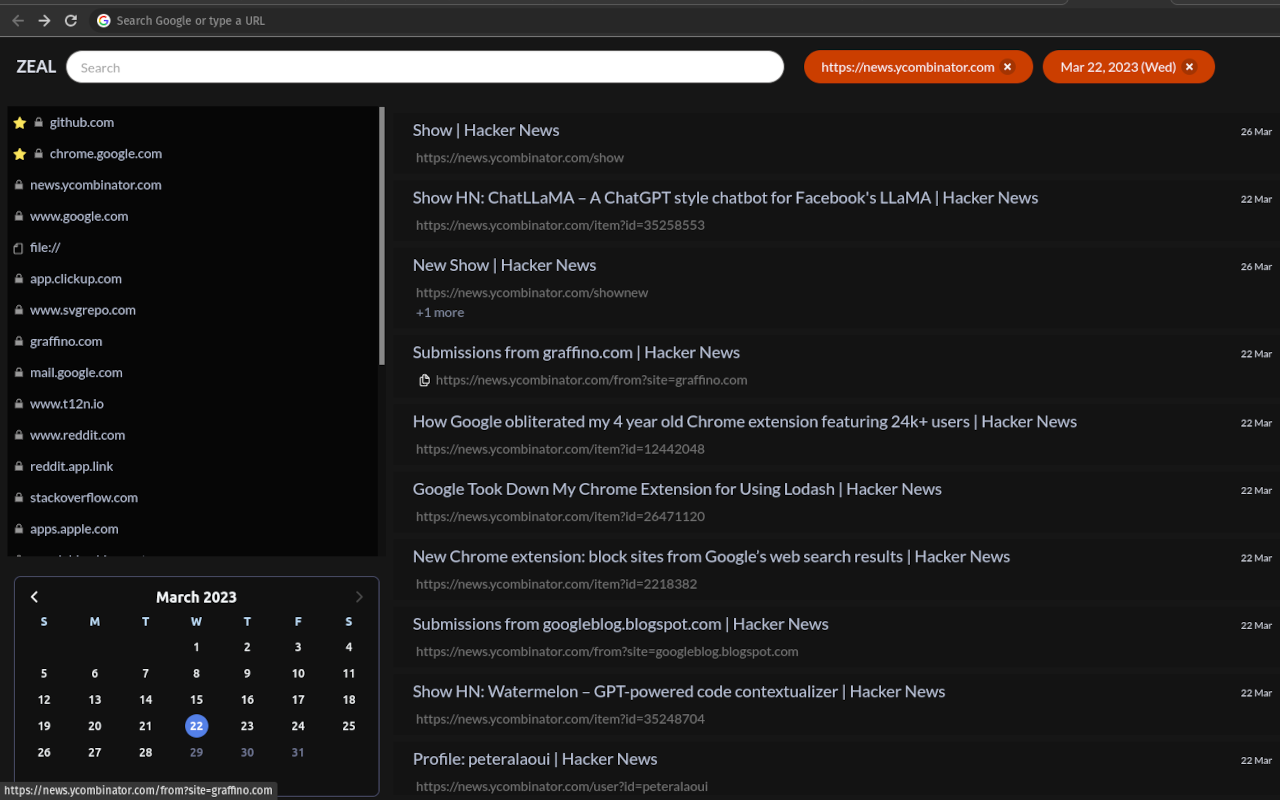Viewport: 1280px width, 800px height.
Task: Go to next month in calendar
Action: (359, 597)
